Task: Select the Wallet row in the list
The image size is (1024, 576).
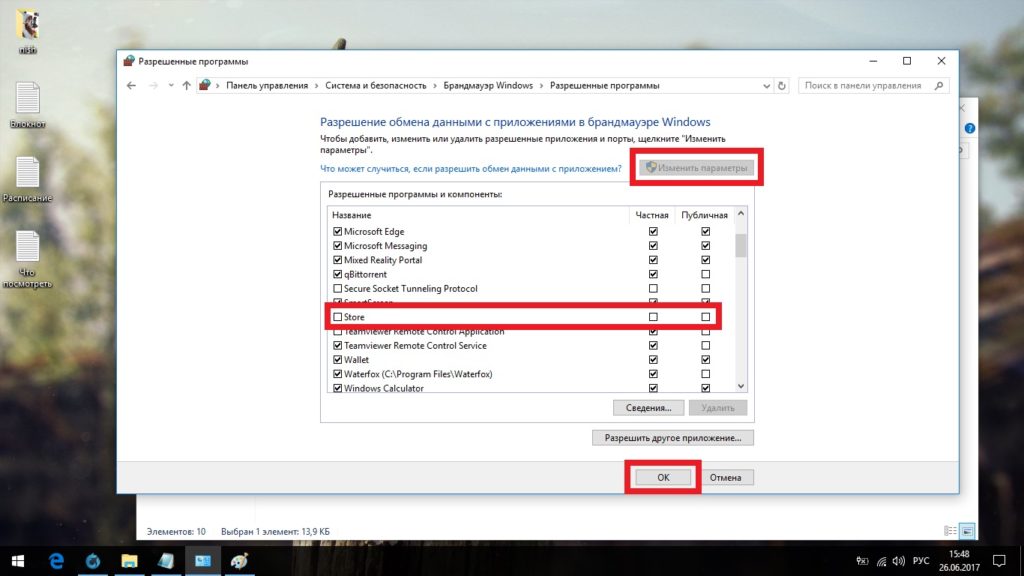Action: click(x=530, y=360)
